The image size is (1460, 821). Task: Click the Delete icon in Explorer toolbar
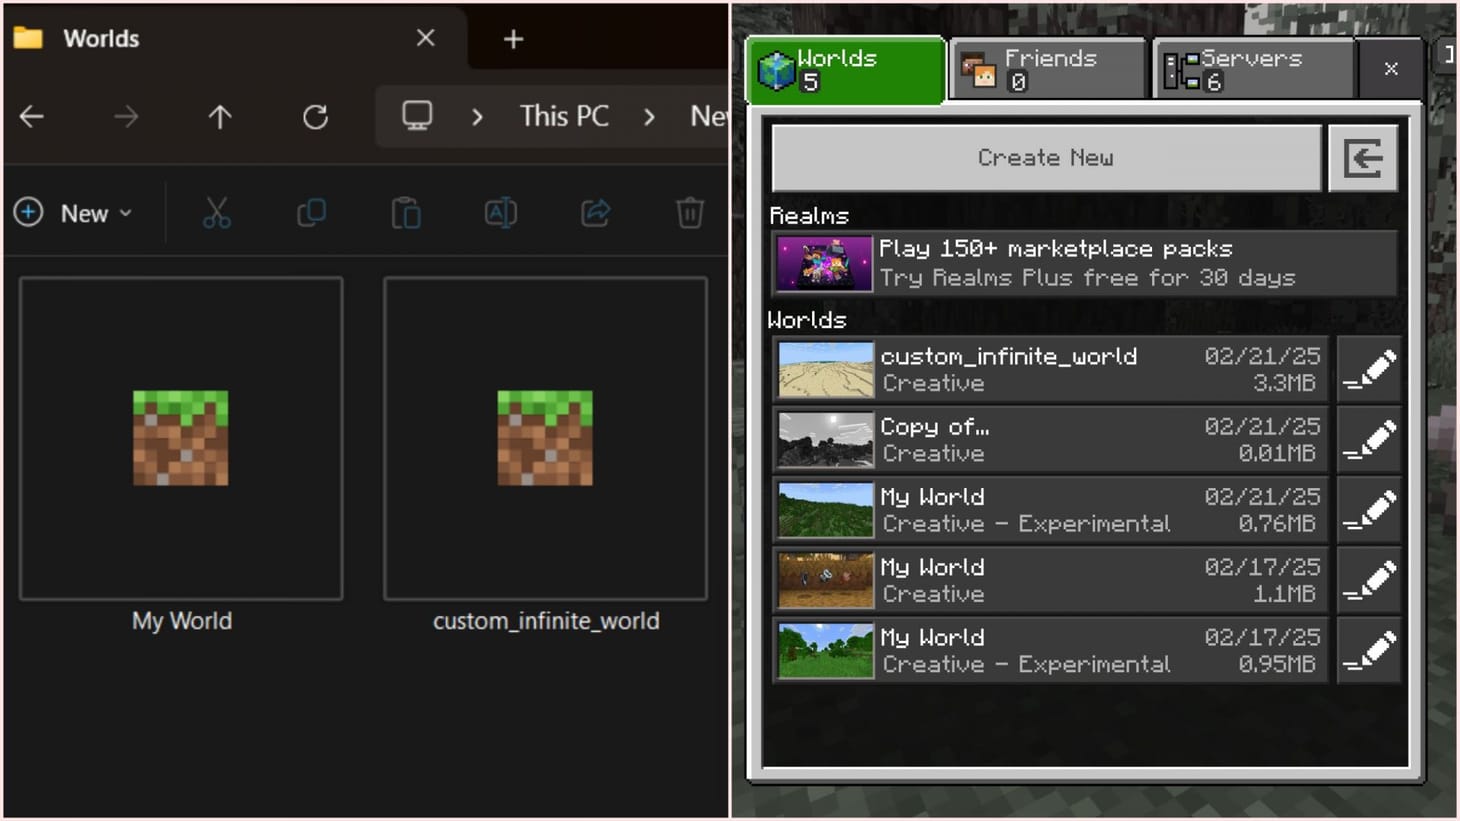click(x=690, y=212)
